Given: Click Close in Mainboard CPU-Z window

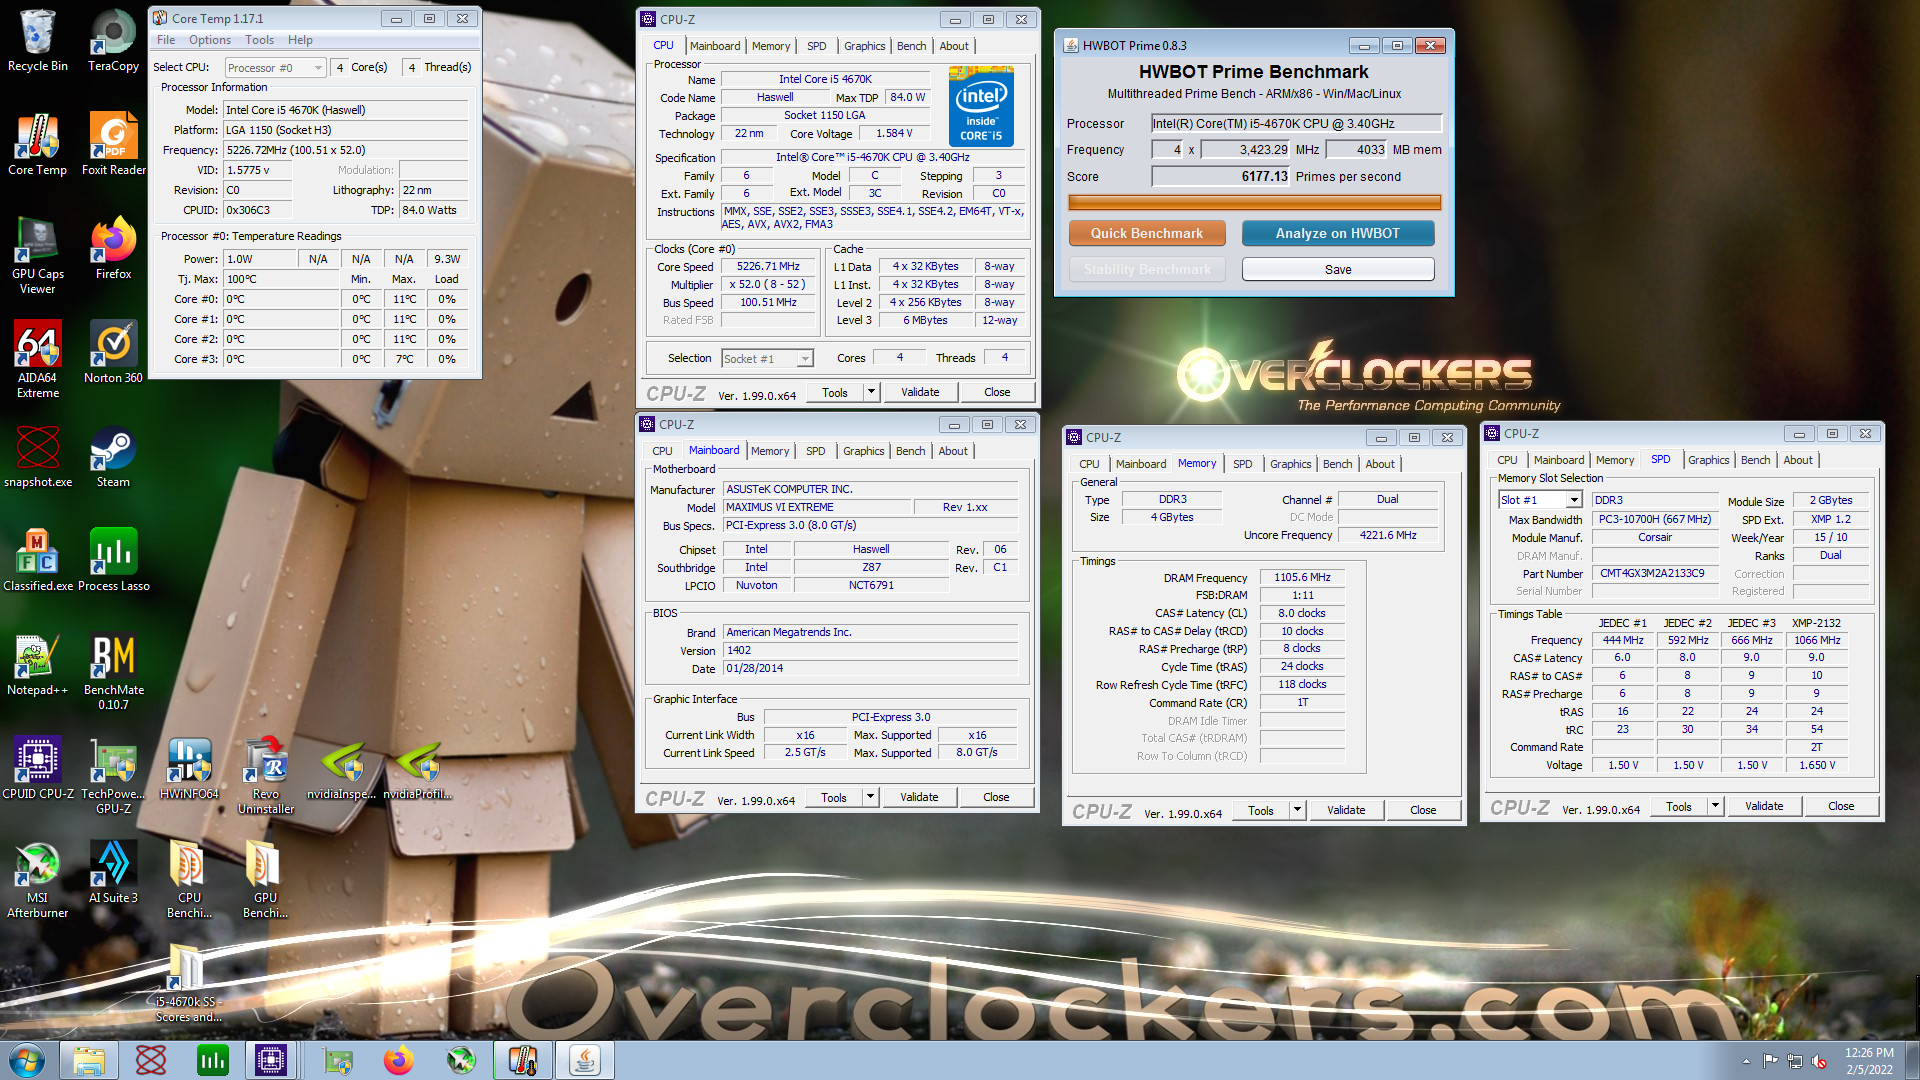Looking at the screenshot, I should point(996,797).
